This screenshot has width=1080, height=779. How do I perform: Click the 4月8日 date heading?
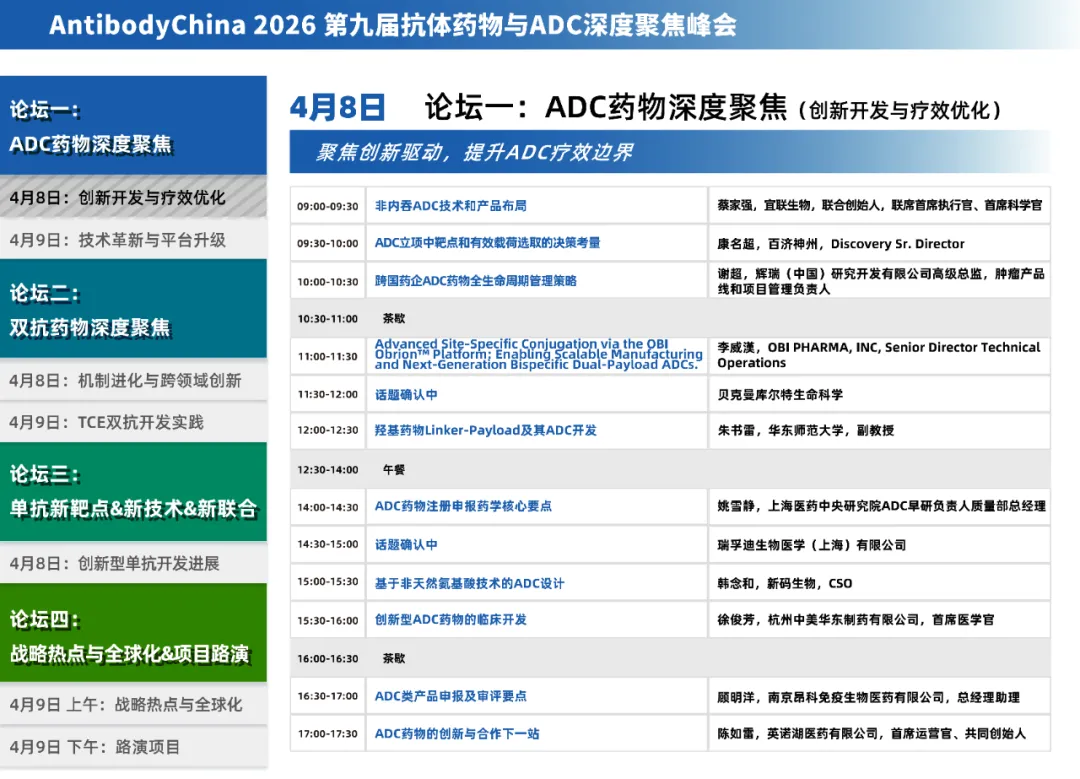[338, 108]
